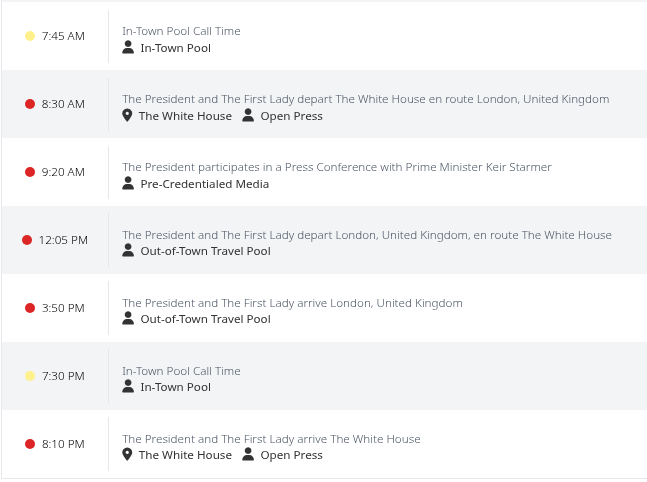
Task: Open the press conference with Keir Starmer event
Action: pos(337,167)
